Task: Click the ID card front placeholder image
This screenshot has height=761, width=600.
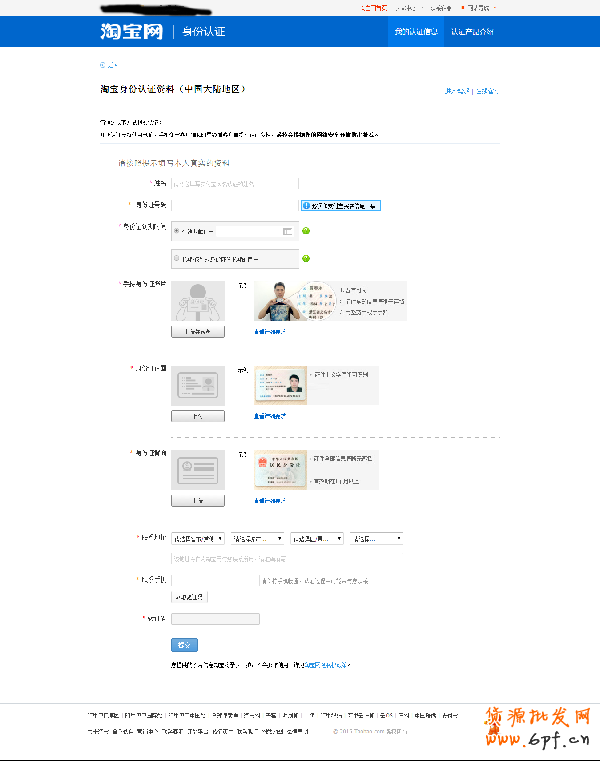Action: [198, 386]
